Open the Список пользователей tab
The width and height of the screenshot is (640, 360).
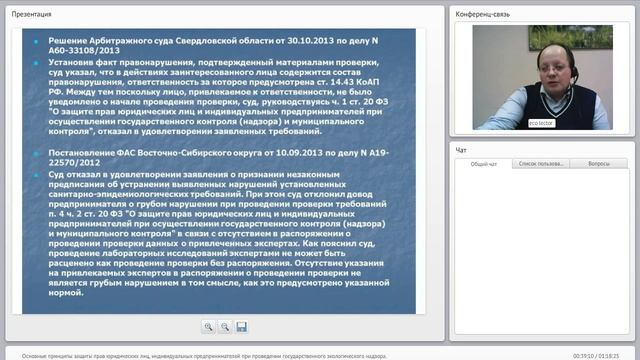tap(541, 164)
